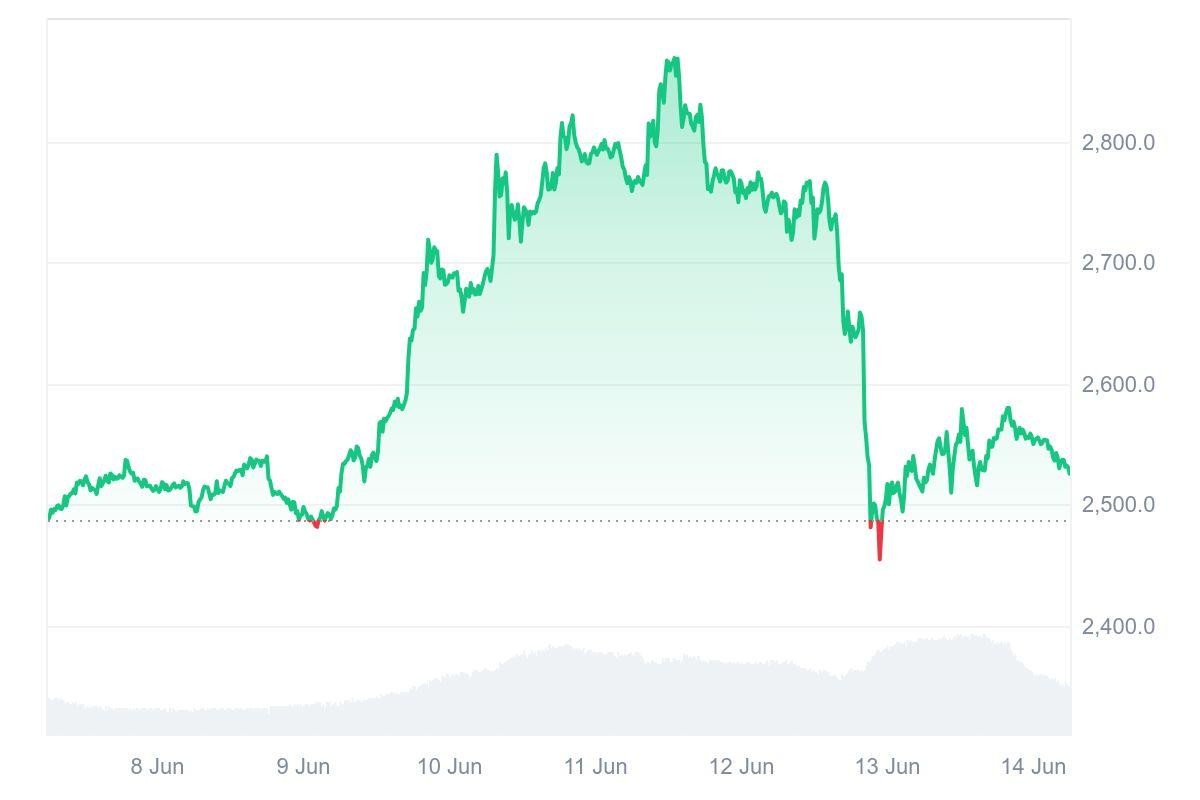Viewport: 1200px width, 800px height.
Task: Select the 2,500.0 price label
Action: pos(1118,505)
